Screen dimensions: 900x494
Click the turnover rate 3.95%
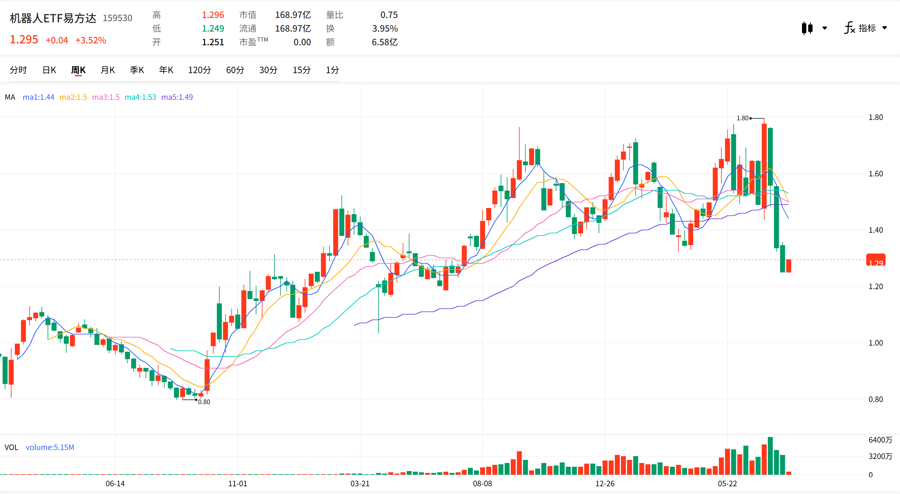pyautogui.click(x=385, y=29)
